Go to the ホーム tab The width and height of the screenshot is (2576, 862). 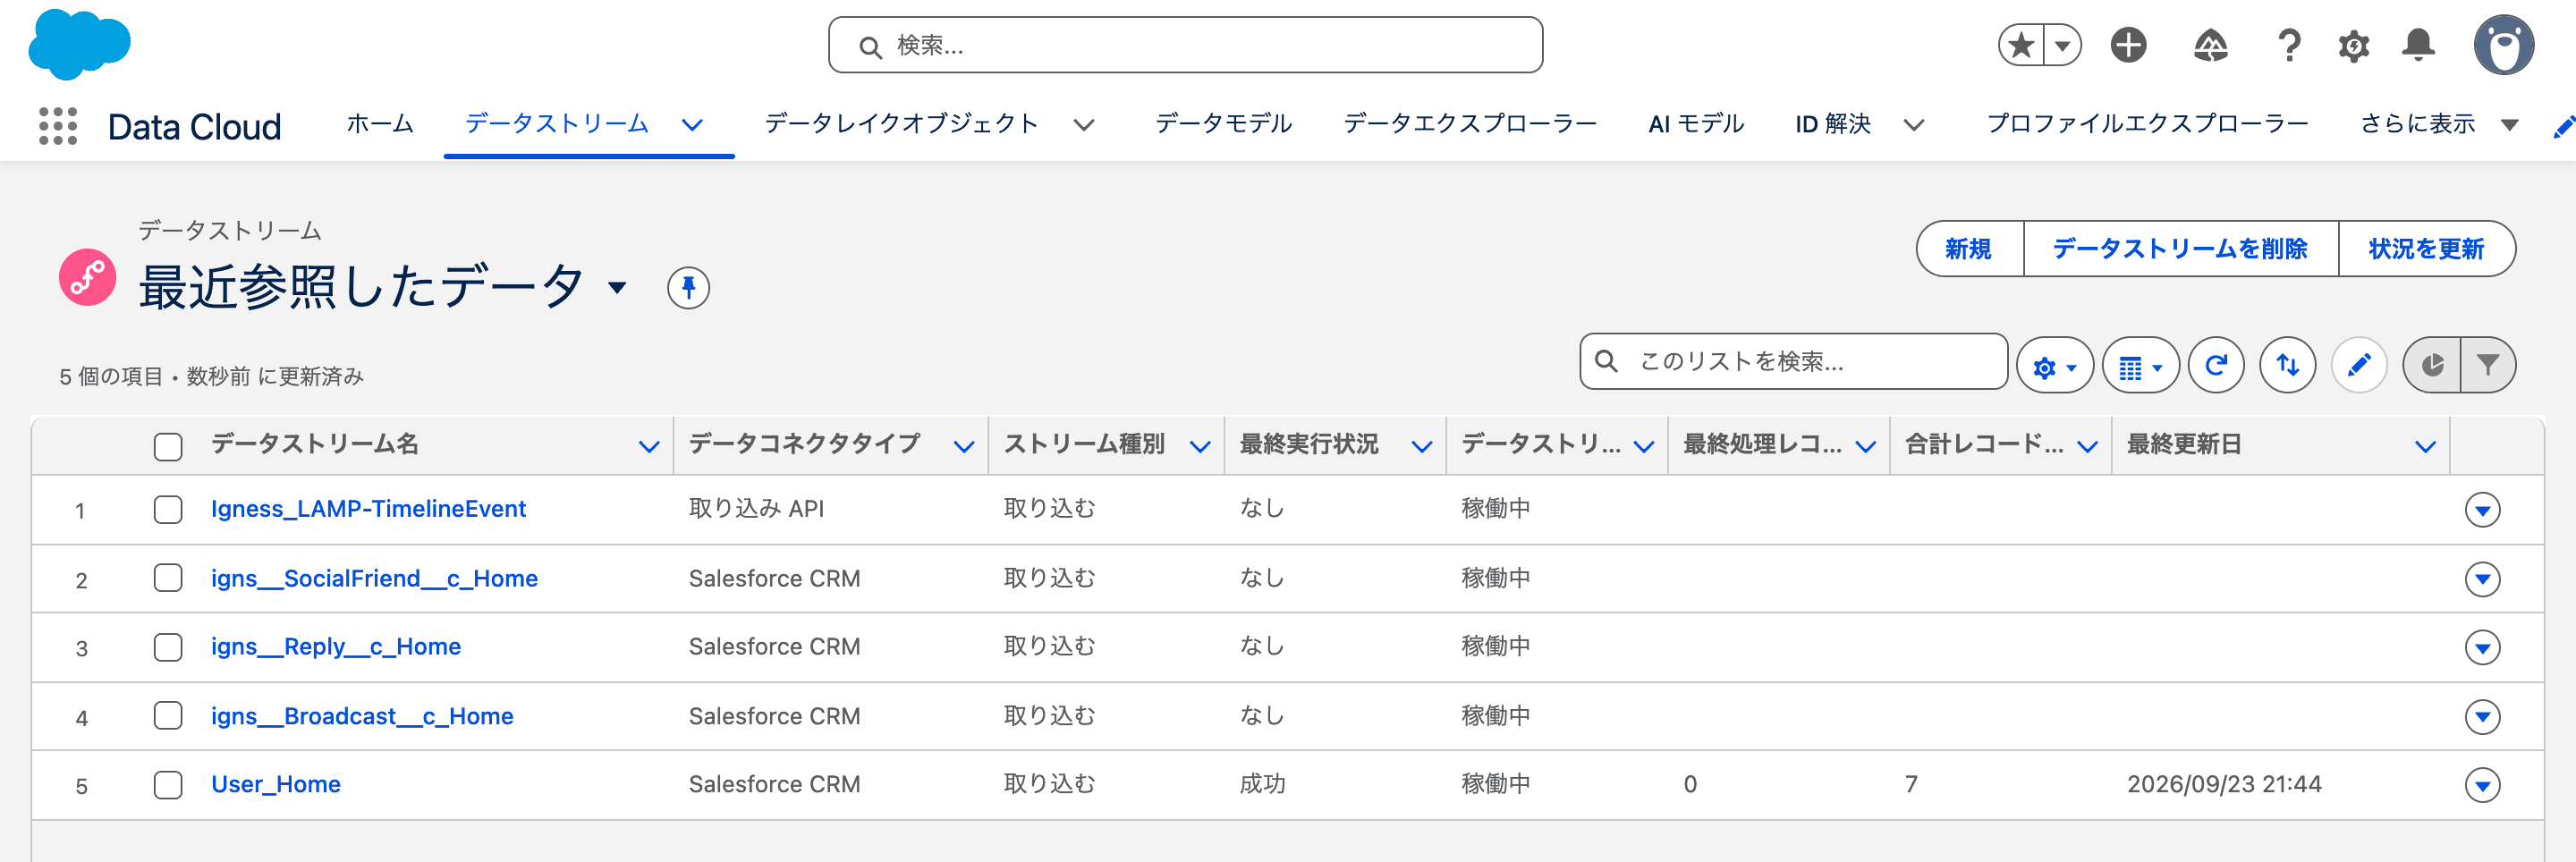[x=380, y=124]
